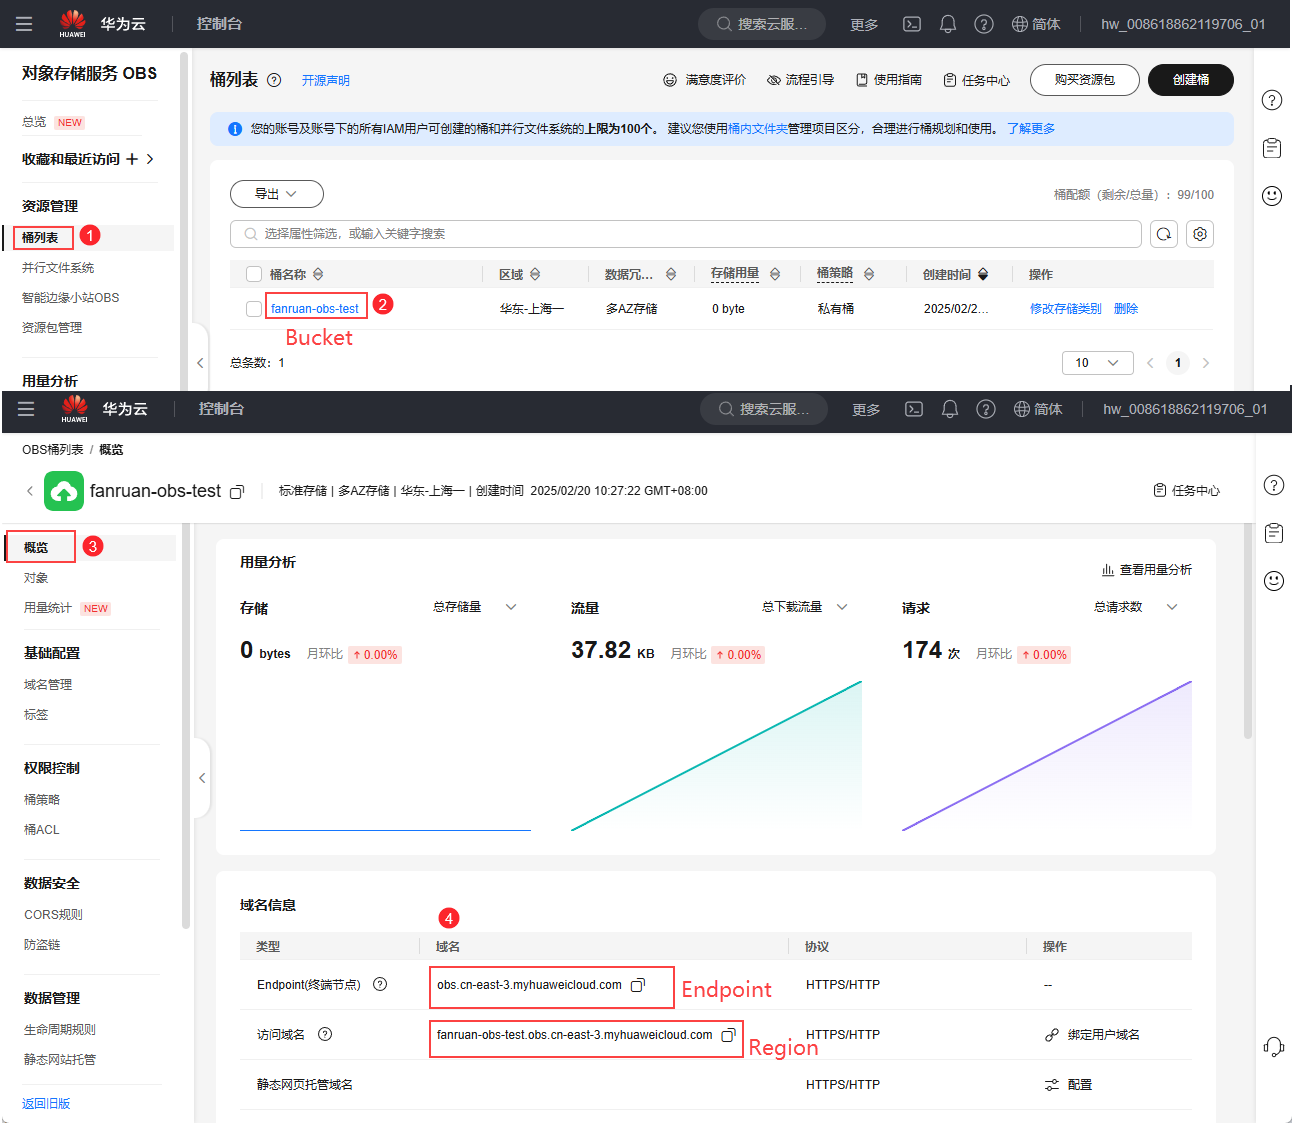Screen dimensions: 1292x1123
Task: Open the 总存储量 metric dropdown
Action: tap(475, 607)
